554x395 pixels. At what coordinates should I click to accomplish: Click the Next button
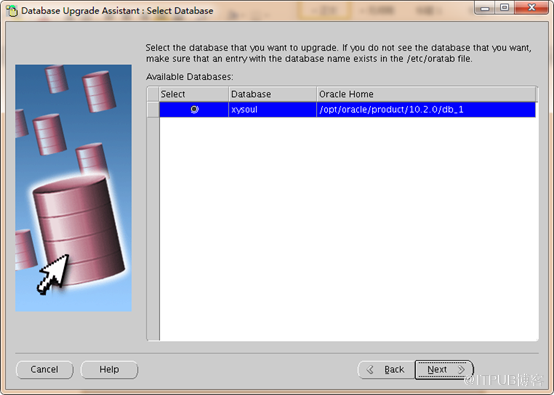pos(444,370)
